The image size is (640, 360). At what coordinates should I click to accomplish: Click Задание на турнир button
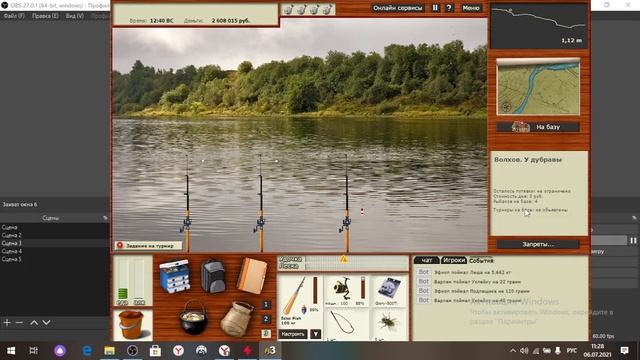149,245
